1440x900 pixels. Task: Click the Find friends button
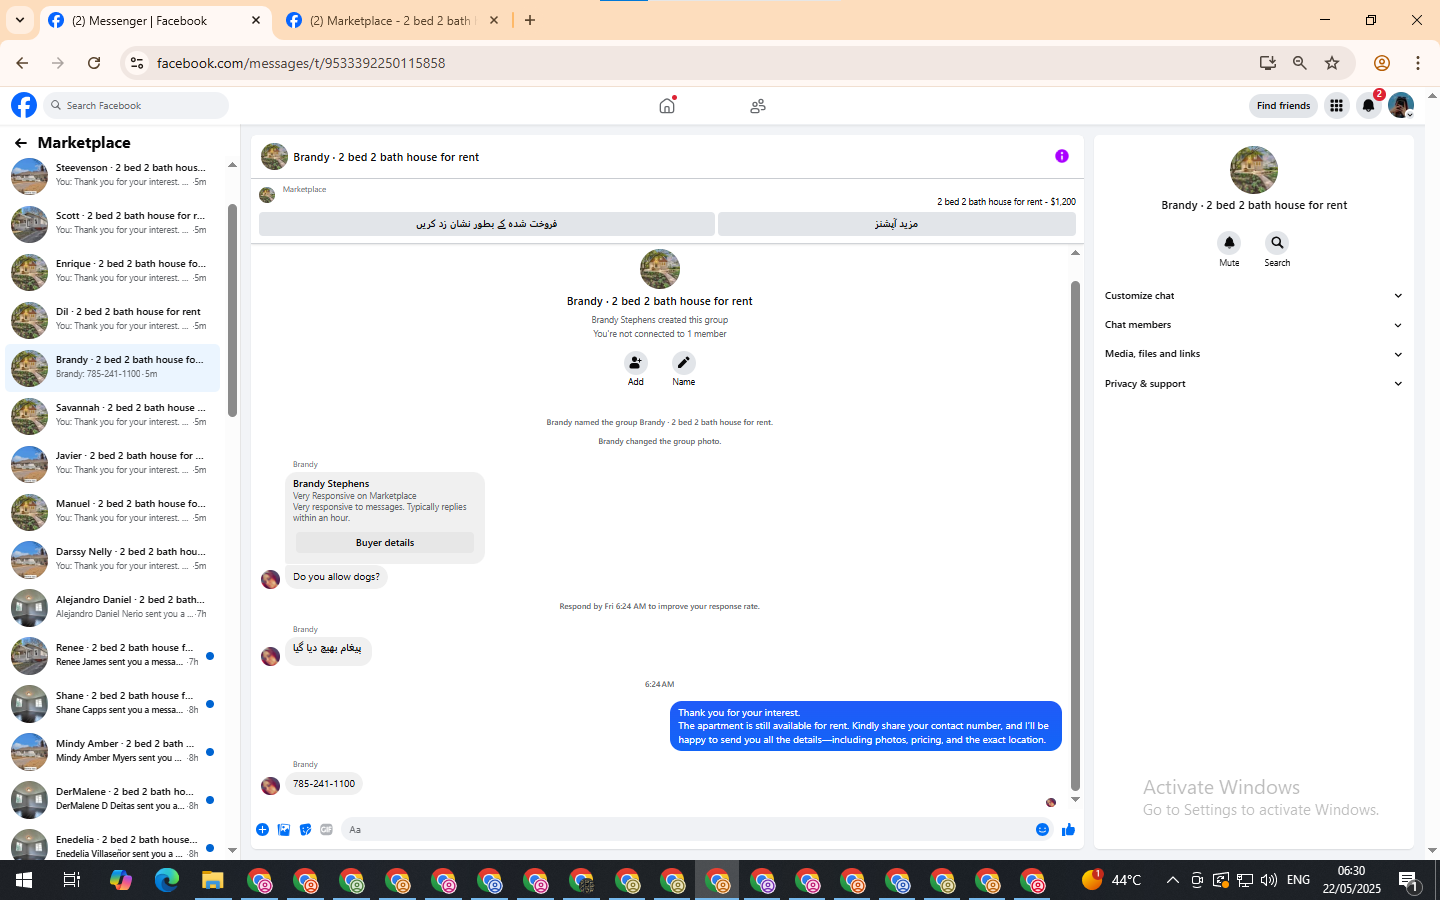(x=1283, y=105)
